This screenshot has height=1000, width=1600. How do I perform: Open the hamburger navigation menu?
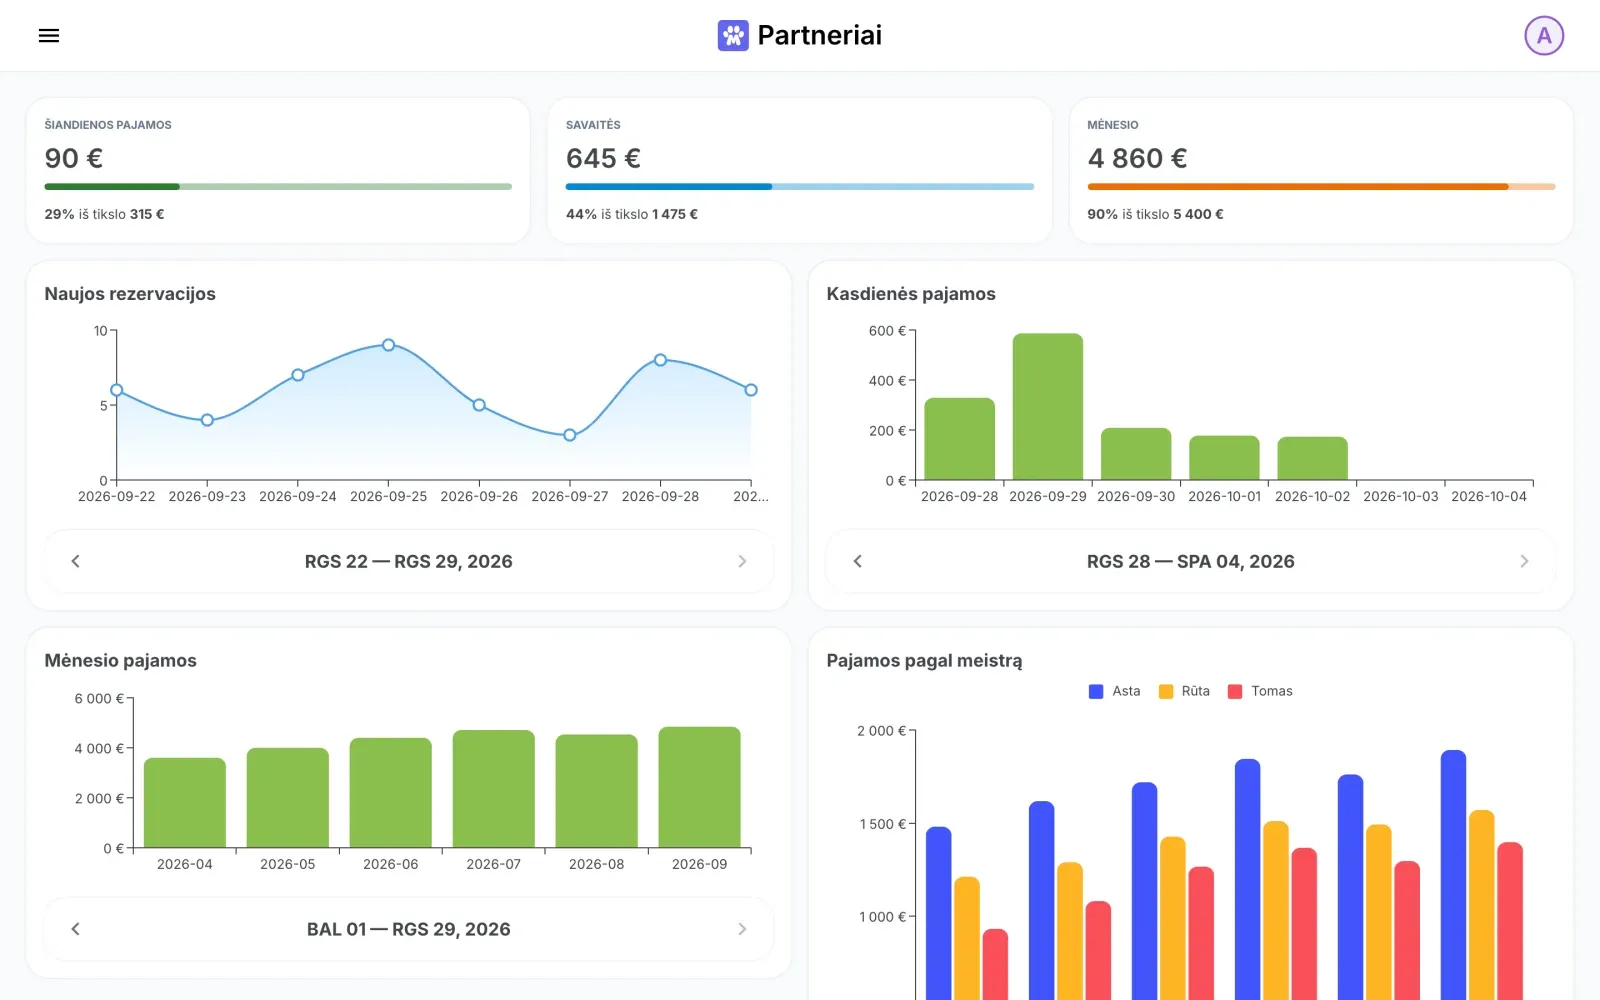tap(49, 36)
